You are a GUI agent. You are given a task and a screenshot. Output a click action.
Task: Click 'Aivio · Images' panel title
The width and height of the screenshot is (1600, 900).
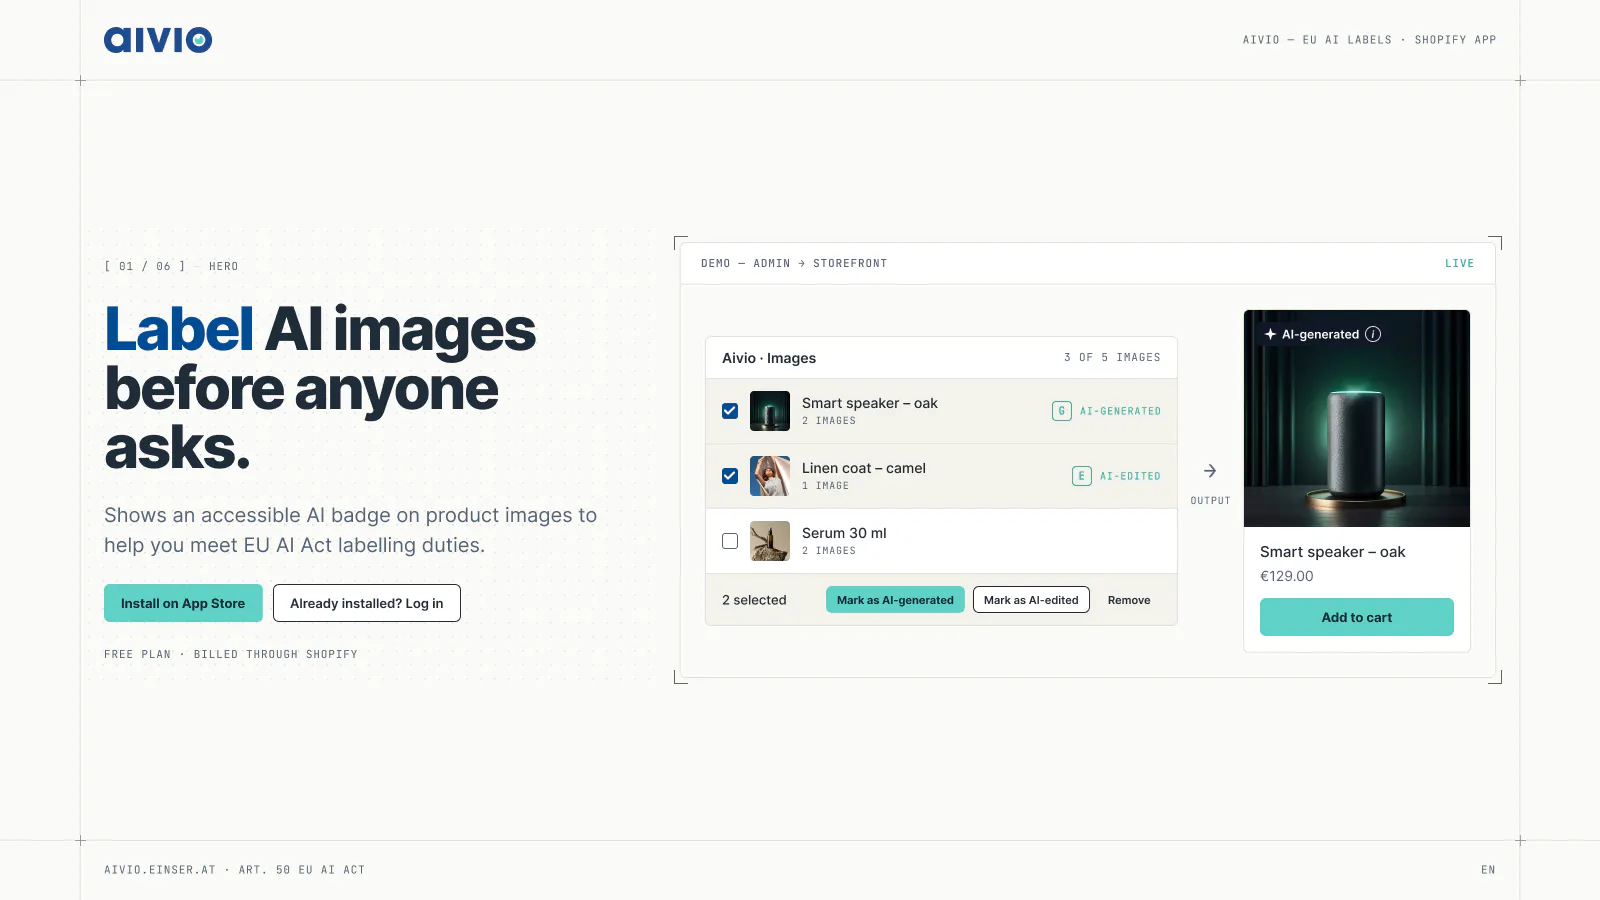(x=769, y=358)
